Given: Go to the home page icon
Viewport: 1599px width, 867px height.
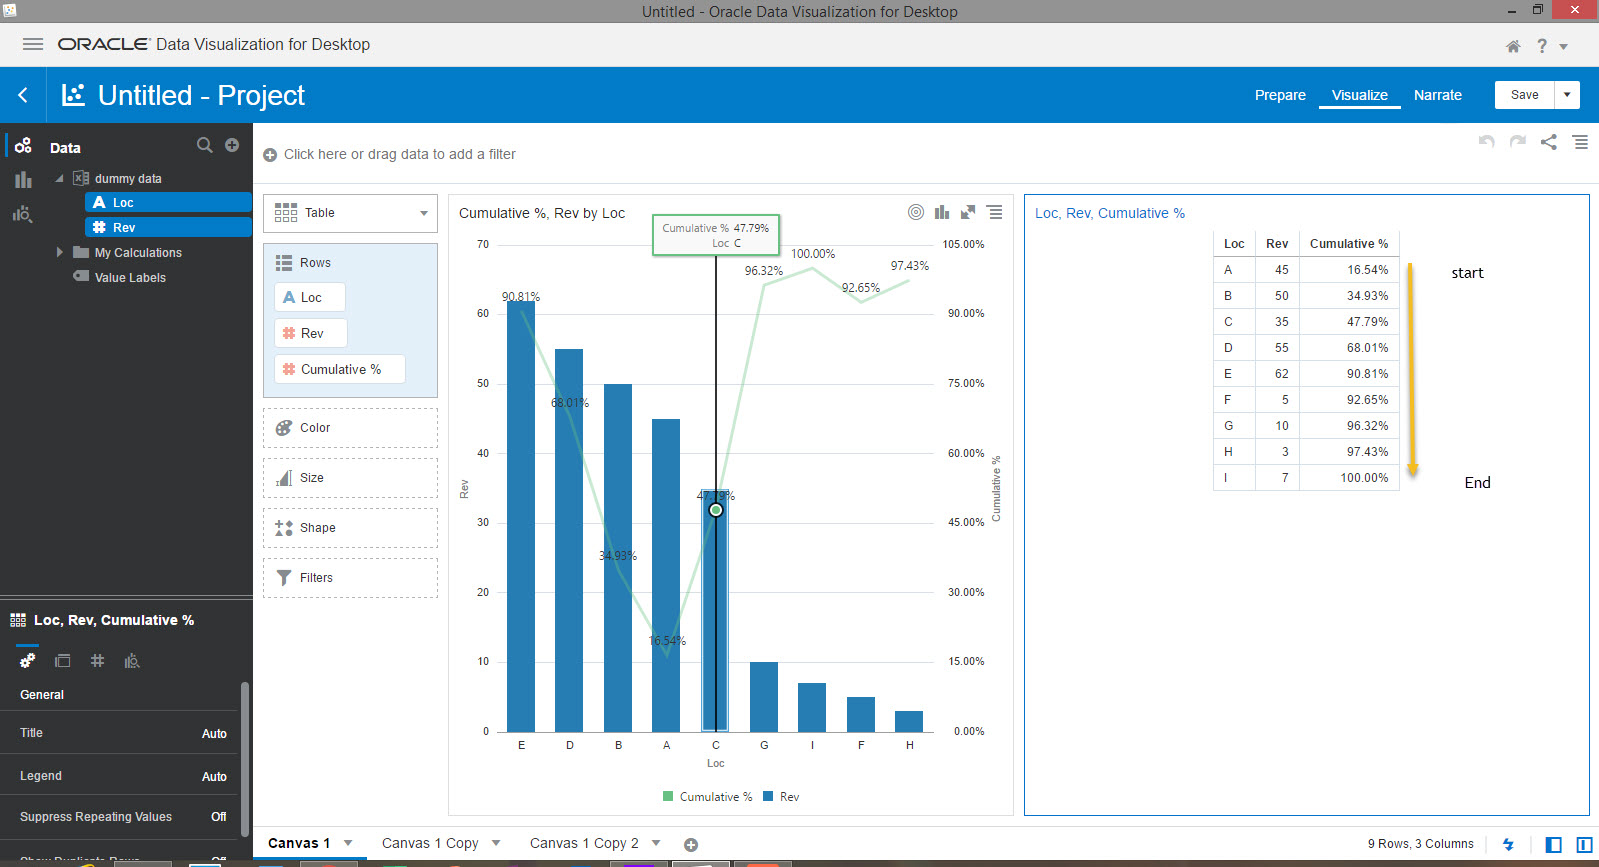Looking at the screenshot, I should coord(1513,46).
